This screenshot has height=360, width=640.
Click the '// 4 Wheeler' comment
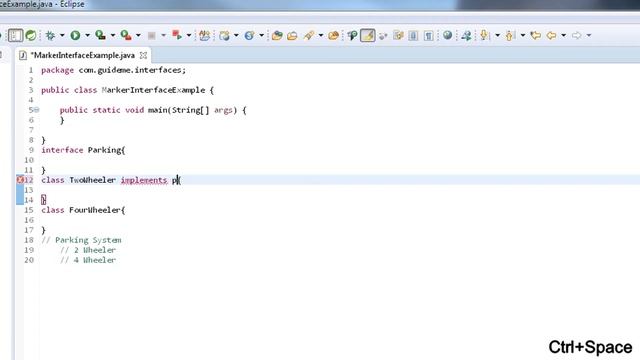88,260
